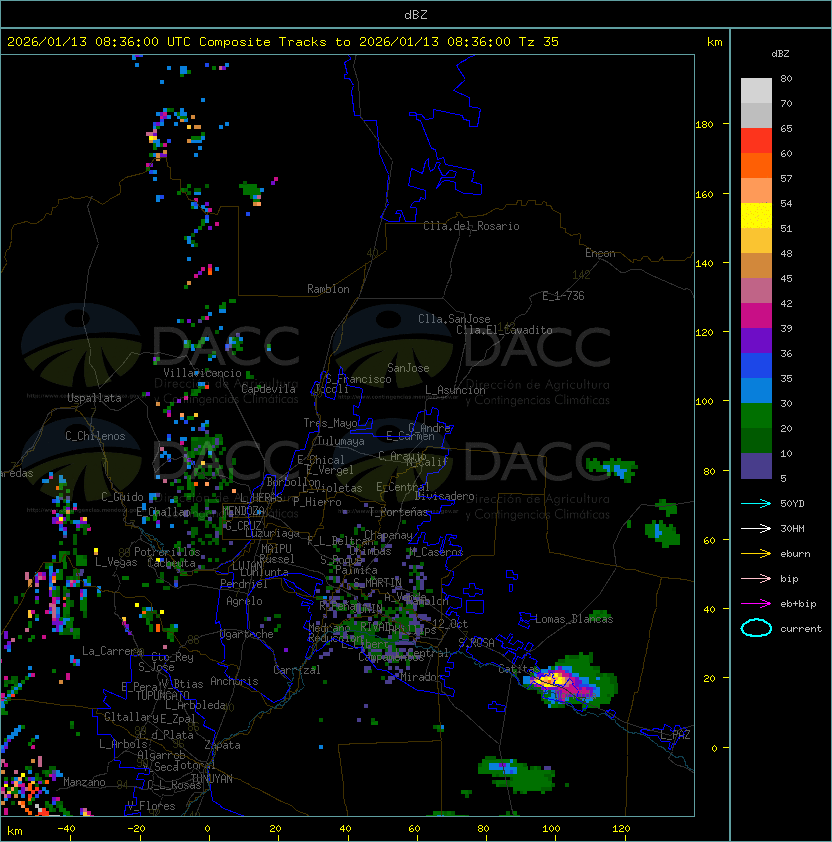Viewport: 832px width, 842px height.
Task: Click the 'Ugarteche' map label
Action: pos(247,634)
